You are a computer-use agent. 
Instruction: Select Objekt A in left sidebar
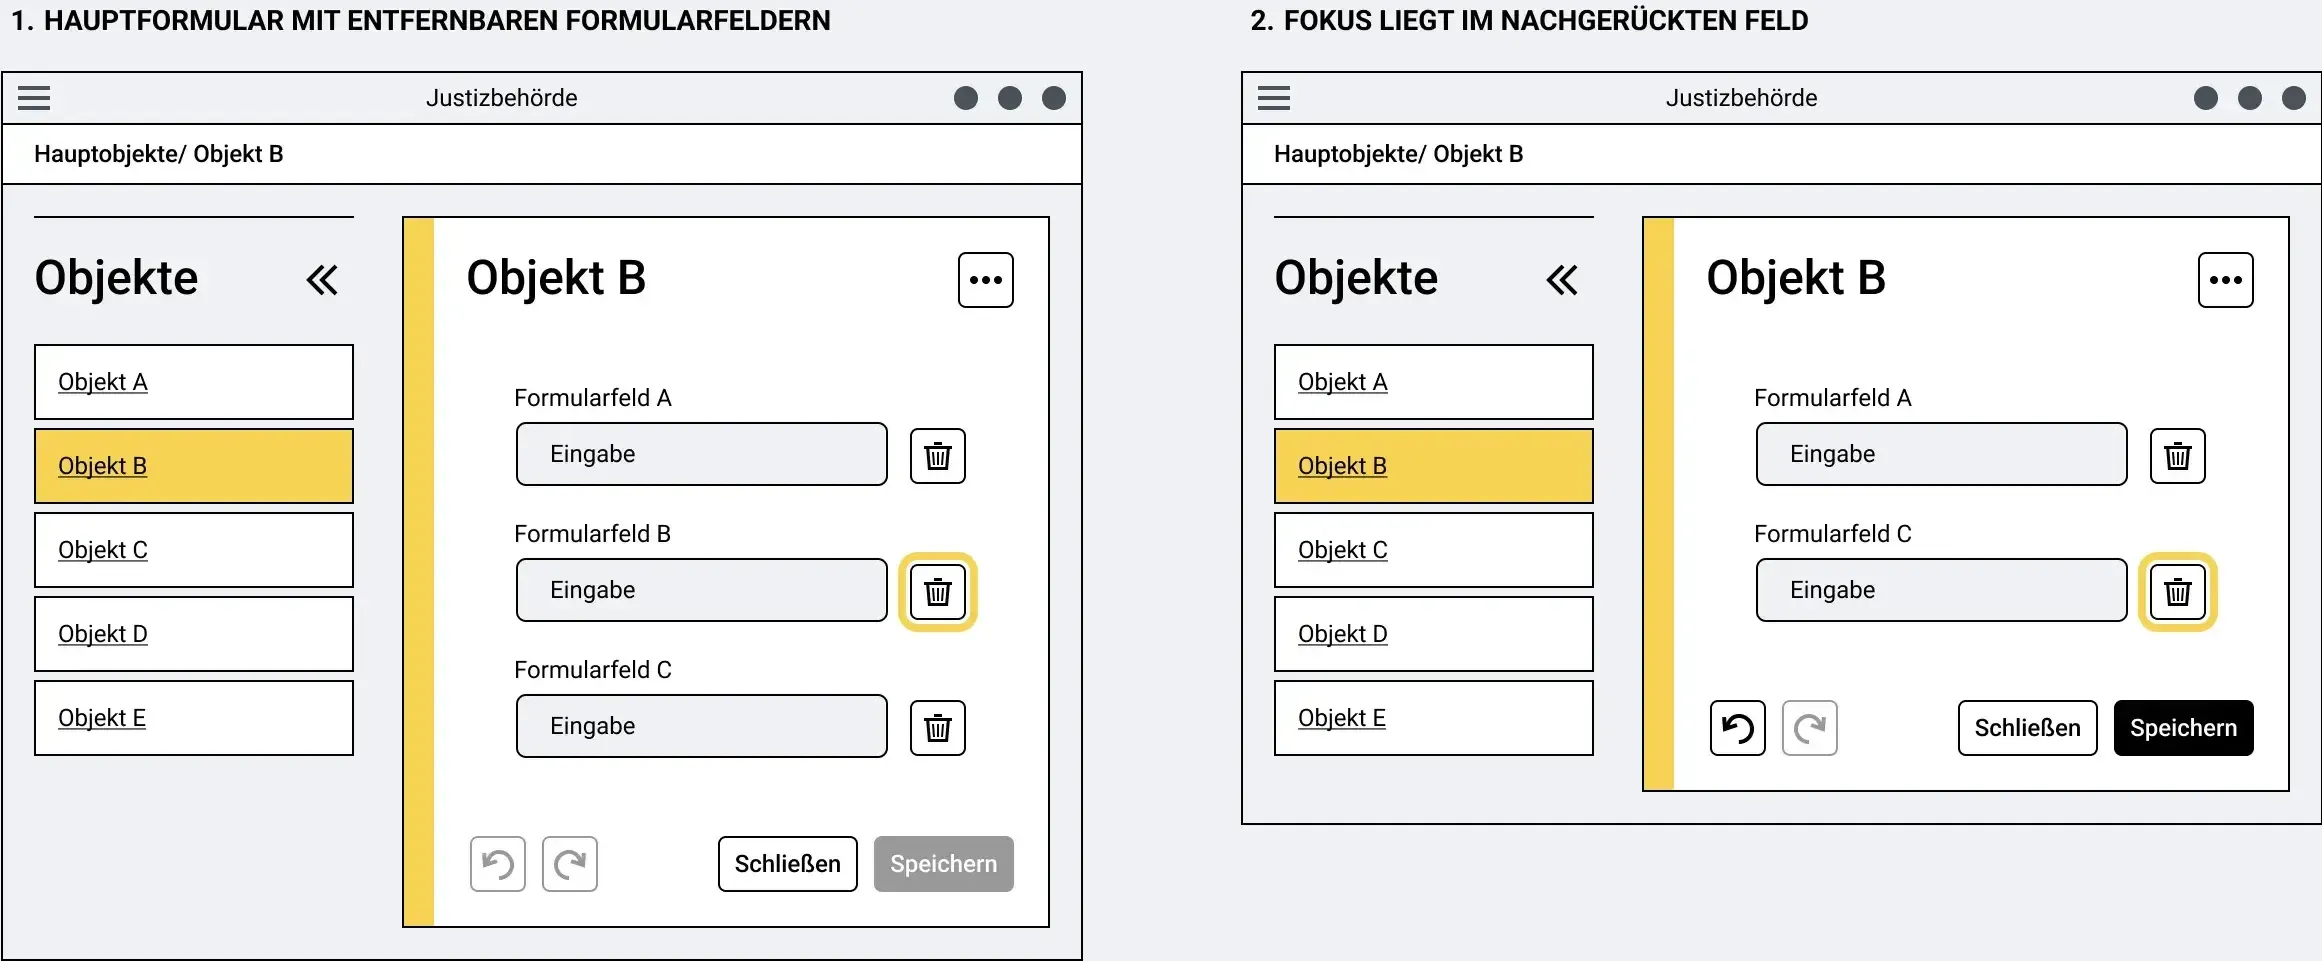click(x=194, y=382)
